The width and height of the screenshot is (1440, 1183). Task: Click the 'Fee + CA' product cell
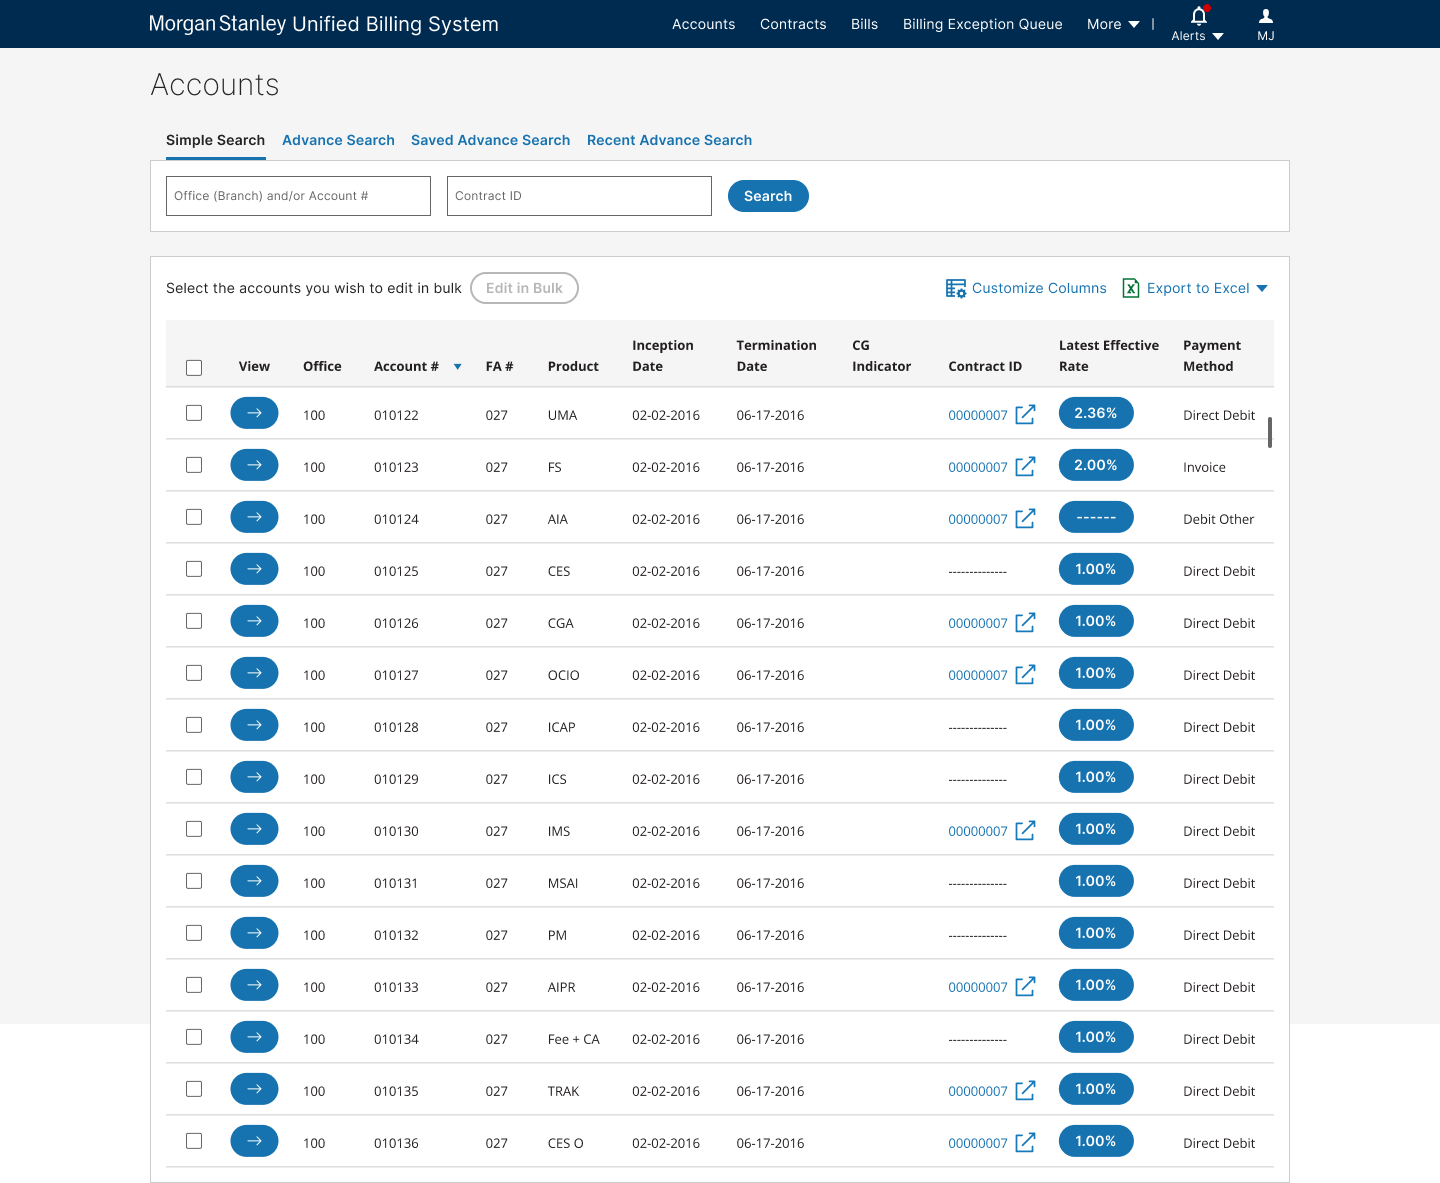click(x=574, y=1039)
